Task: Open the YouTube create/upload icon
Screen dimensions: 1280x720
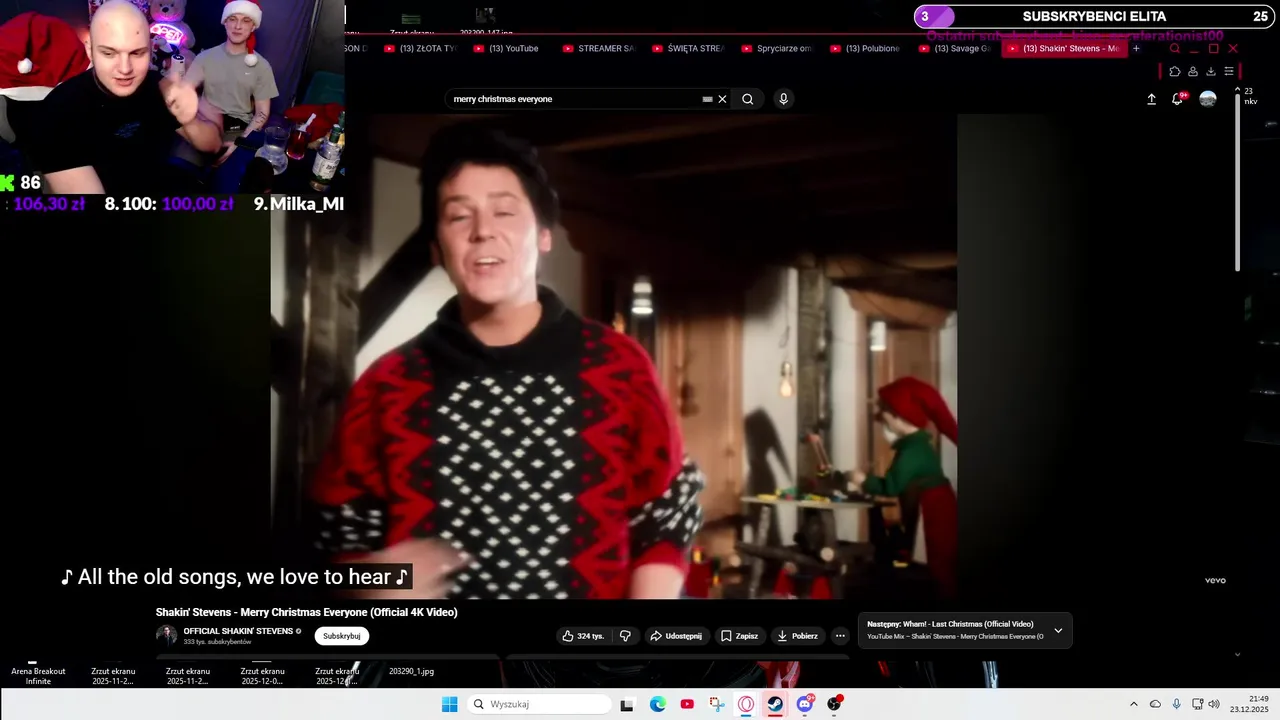Action: [1151, 99]
